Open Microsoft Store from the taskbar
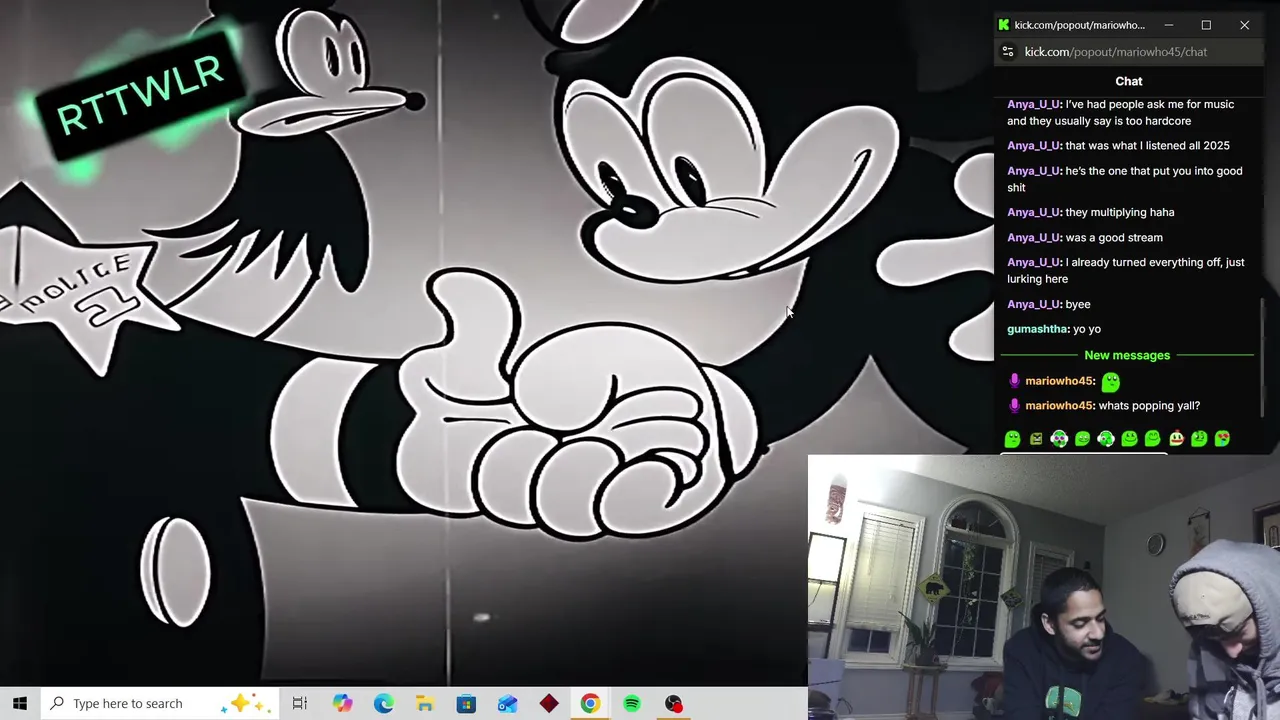Image resolution: width=1280 pixels, height=720 pixels. point(466,703)
